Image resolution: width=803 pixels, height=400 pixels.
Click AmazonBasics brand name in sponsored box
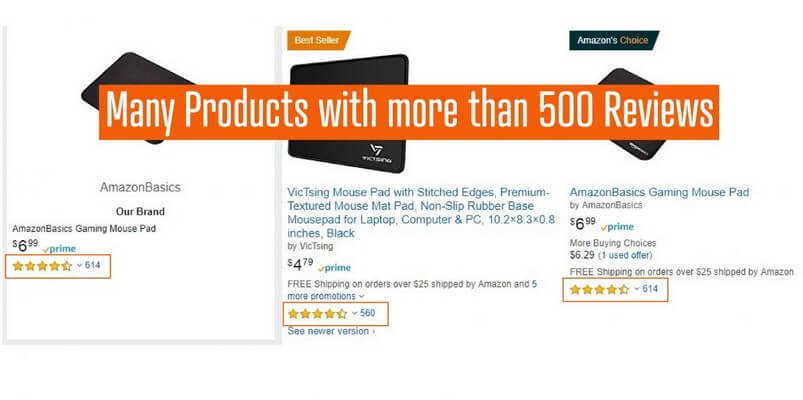[140, 187]
